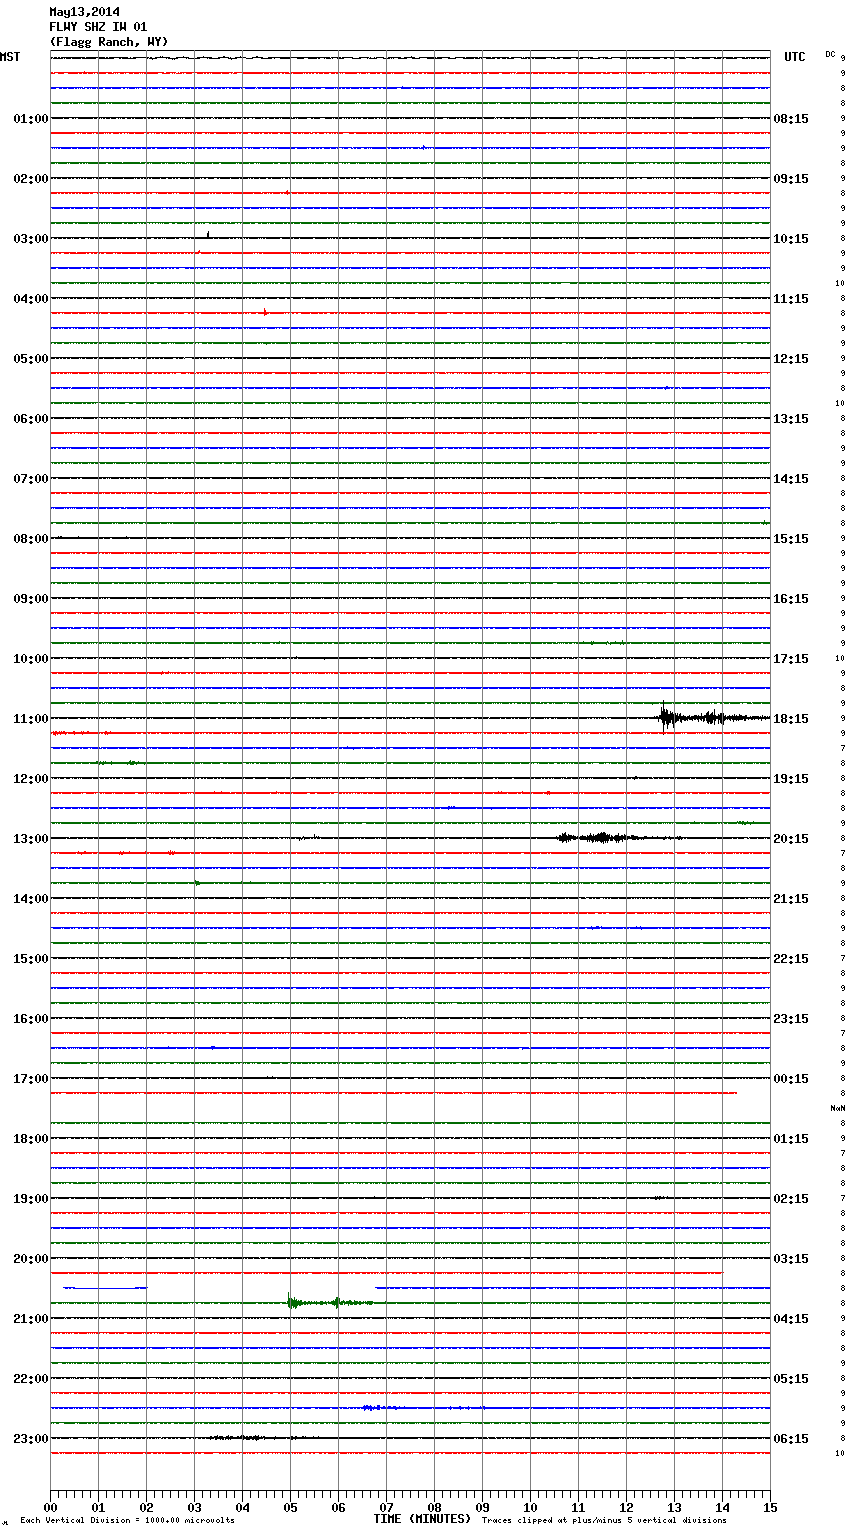Click the 05:15 UTC time label
This screenshot has height=1534, width=850.
point(791,1379)
